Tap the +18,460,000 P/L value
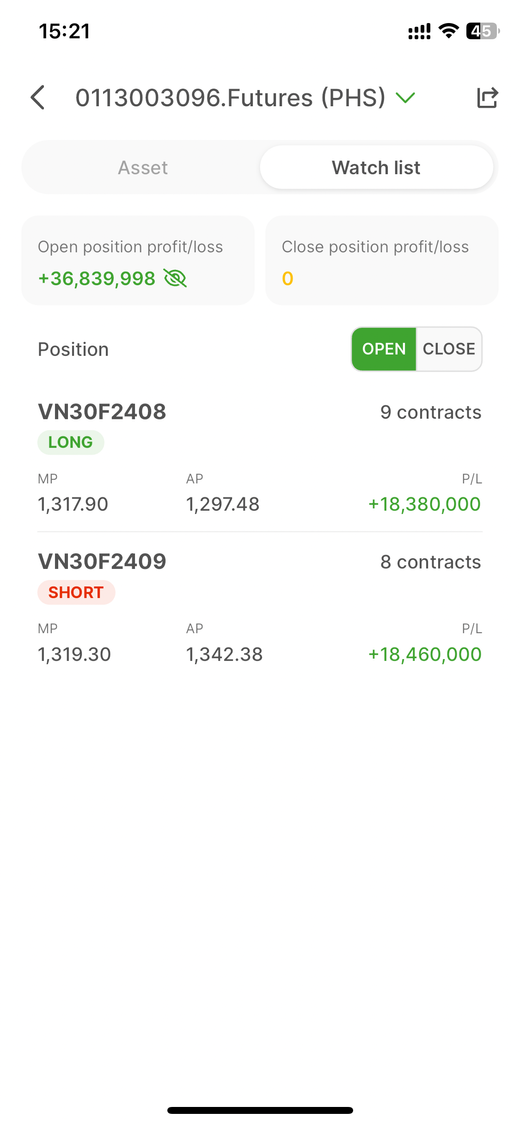520x1125 pixels. coord(424,654)
